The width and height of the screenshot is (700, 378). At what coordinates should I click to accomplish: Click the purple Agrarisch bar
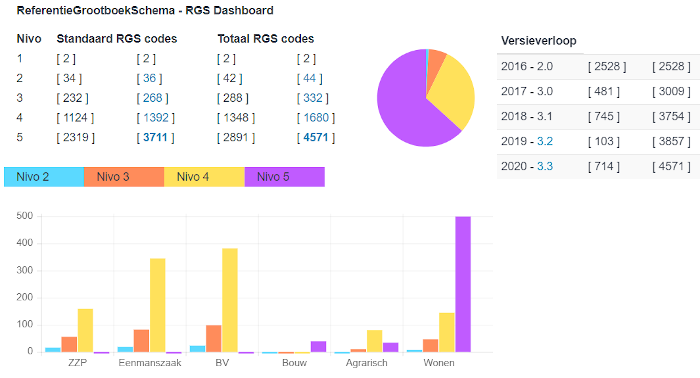(x=391, y=348)
